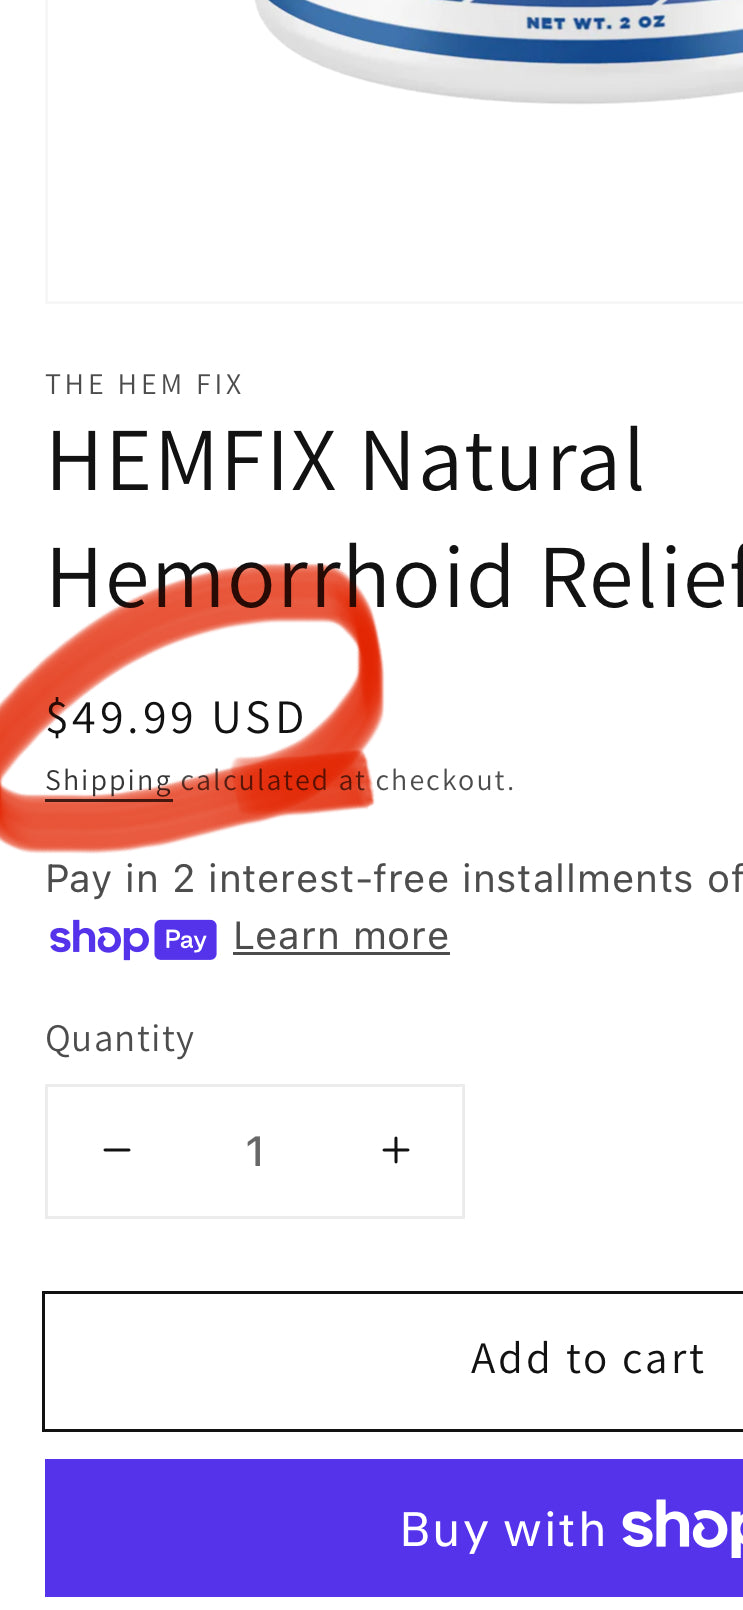Focus the quantity field showing 1

pyautogui.click(x=256, y=1151)
